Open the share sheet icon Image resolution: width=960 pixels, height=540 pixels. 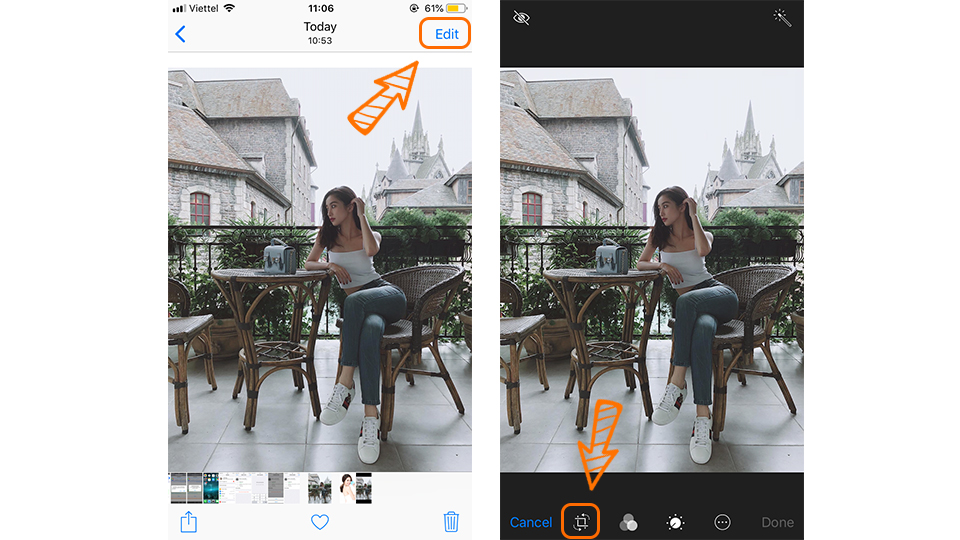(x=189, y=522)
